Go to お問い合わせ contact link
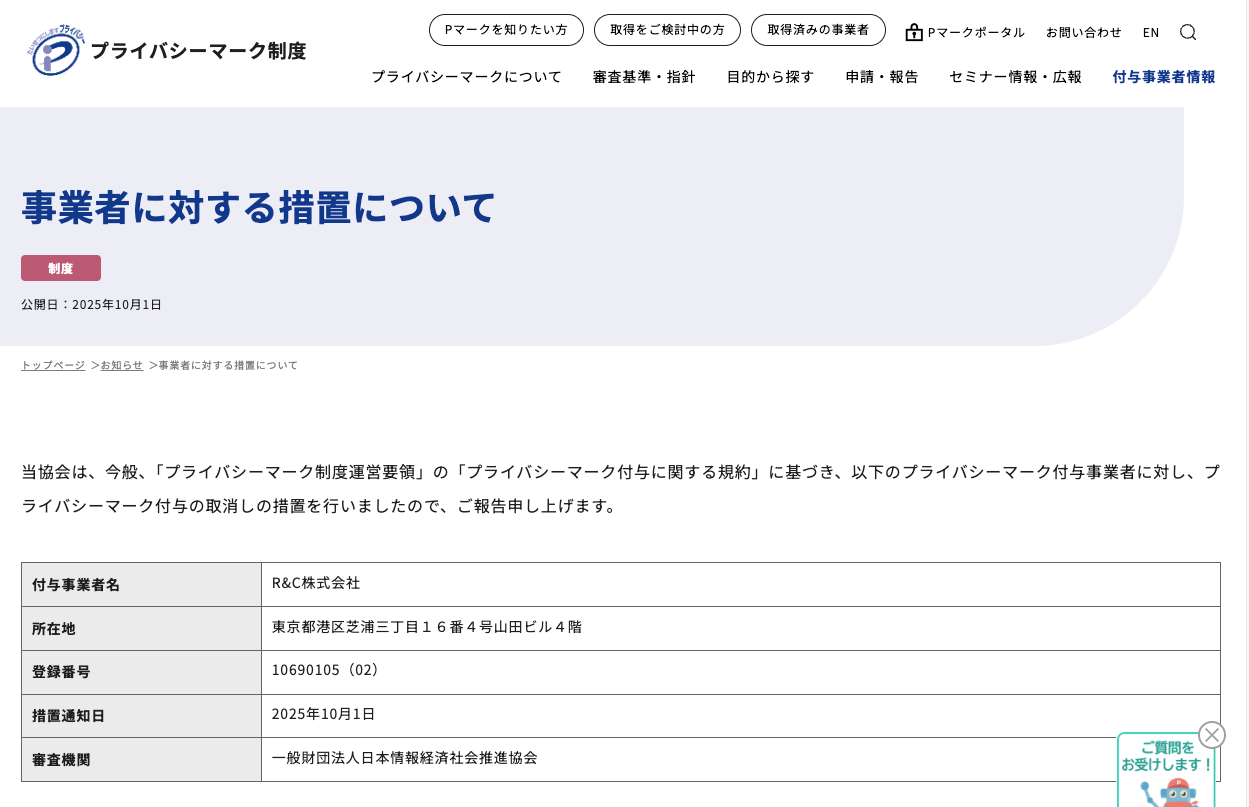This screenshot has width=1249, height=807. point(1084,32)
